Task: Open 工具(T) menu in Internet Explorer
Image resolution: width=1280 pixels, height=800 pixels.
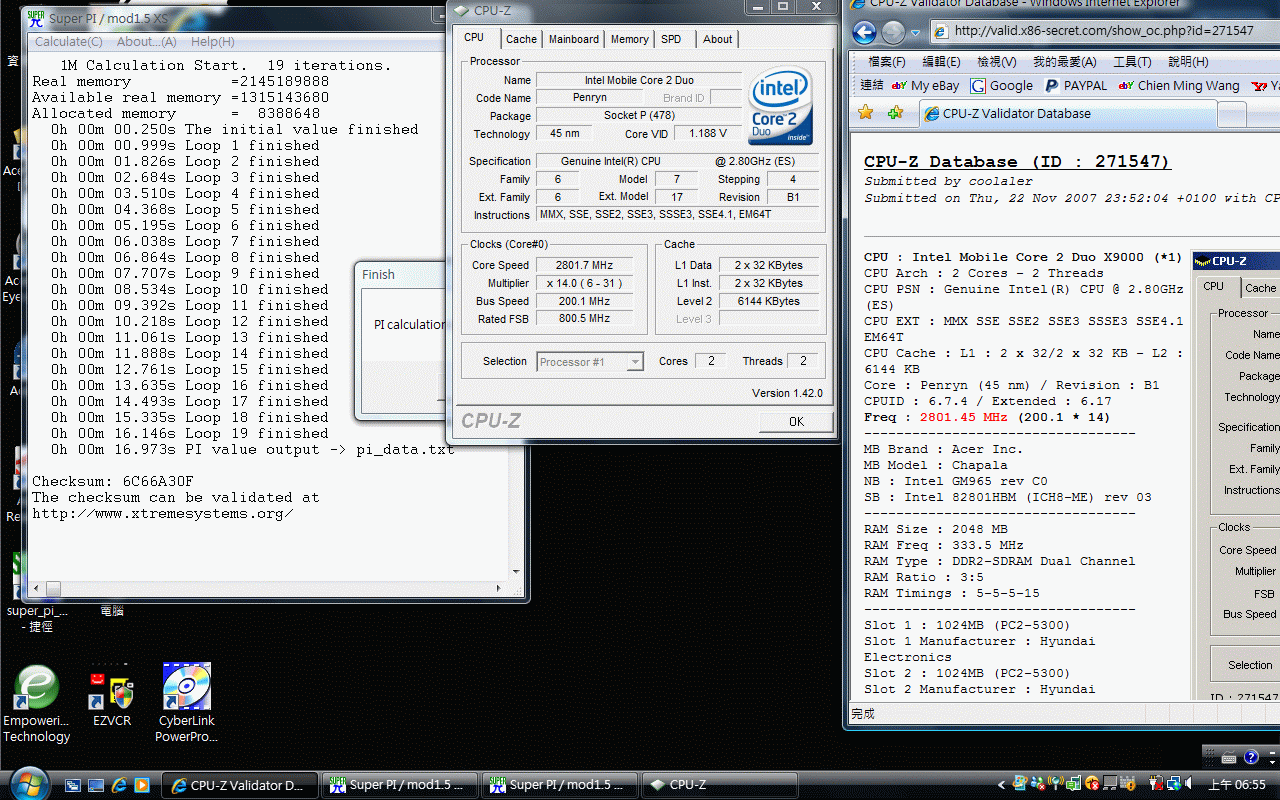Action: (x=1132, y=62)
